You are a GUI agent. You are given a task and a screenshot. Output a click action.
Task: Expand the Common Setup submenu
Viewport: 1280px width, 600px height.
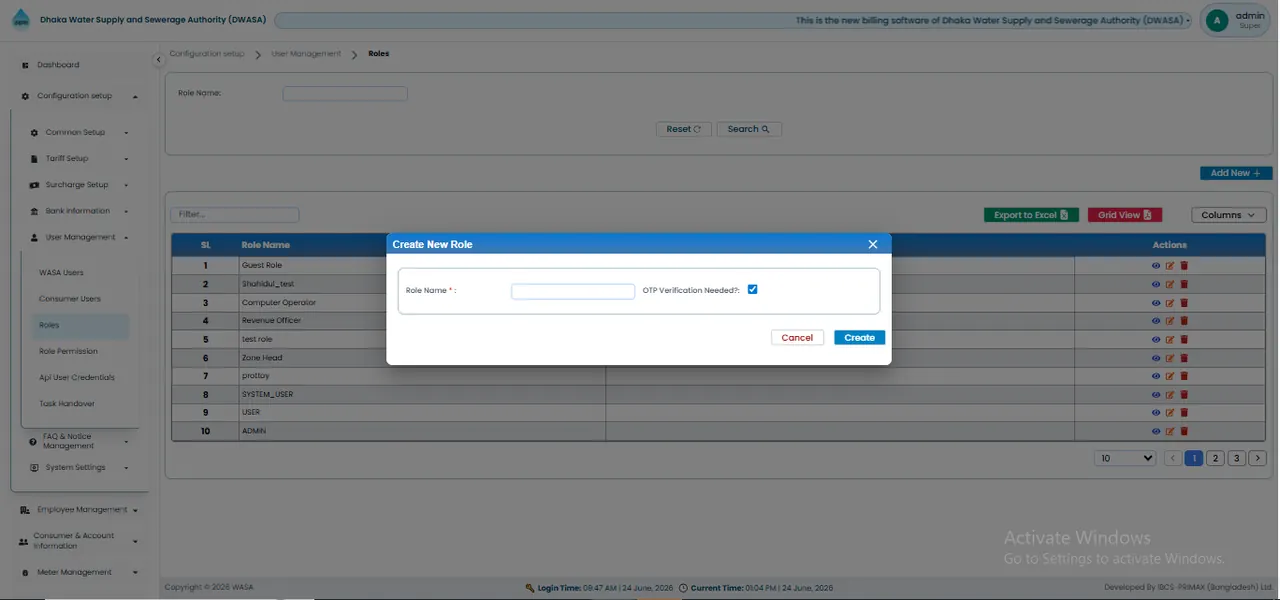[x=80, y=132]
